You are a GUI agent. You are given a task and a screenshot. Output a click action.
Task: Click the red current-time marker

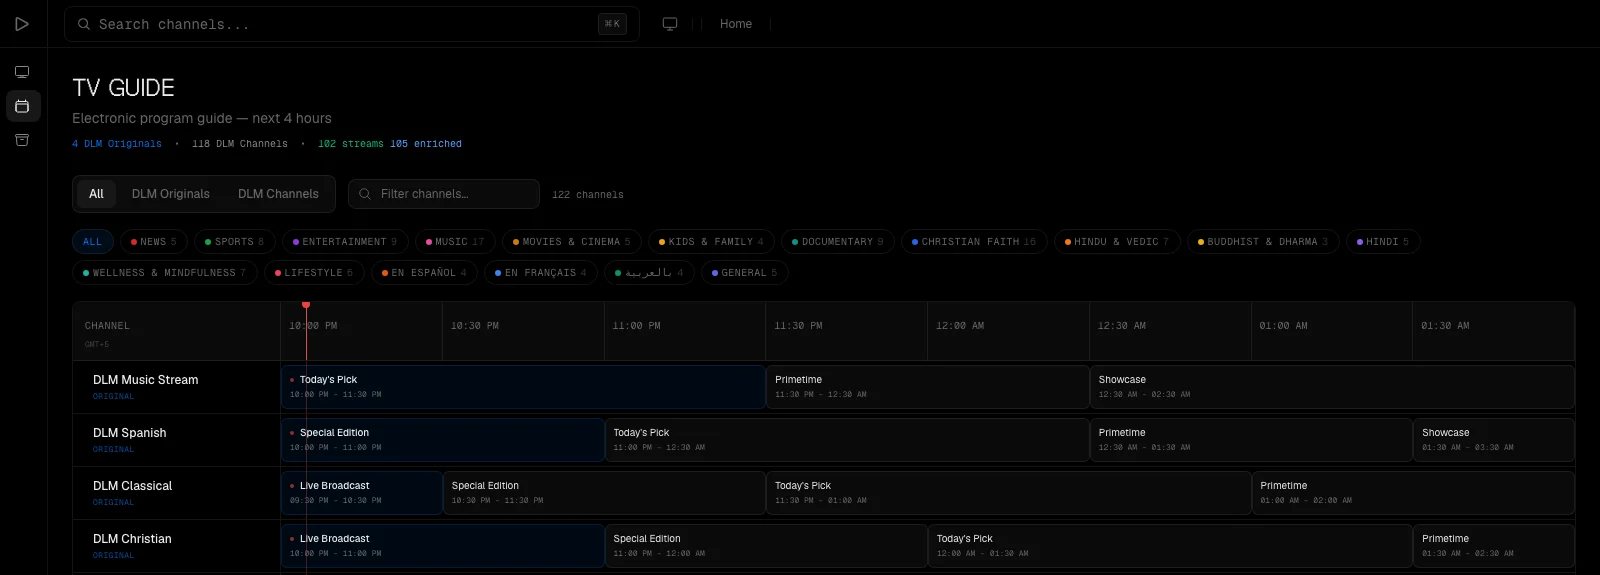pos(306,305)
